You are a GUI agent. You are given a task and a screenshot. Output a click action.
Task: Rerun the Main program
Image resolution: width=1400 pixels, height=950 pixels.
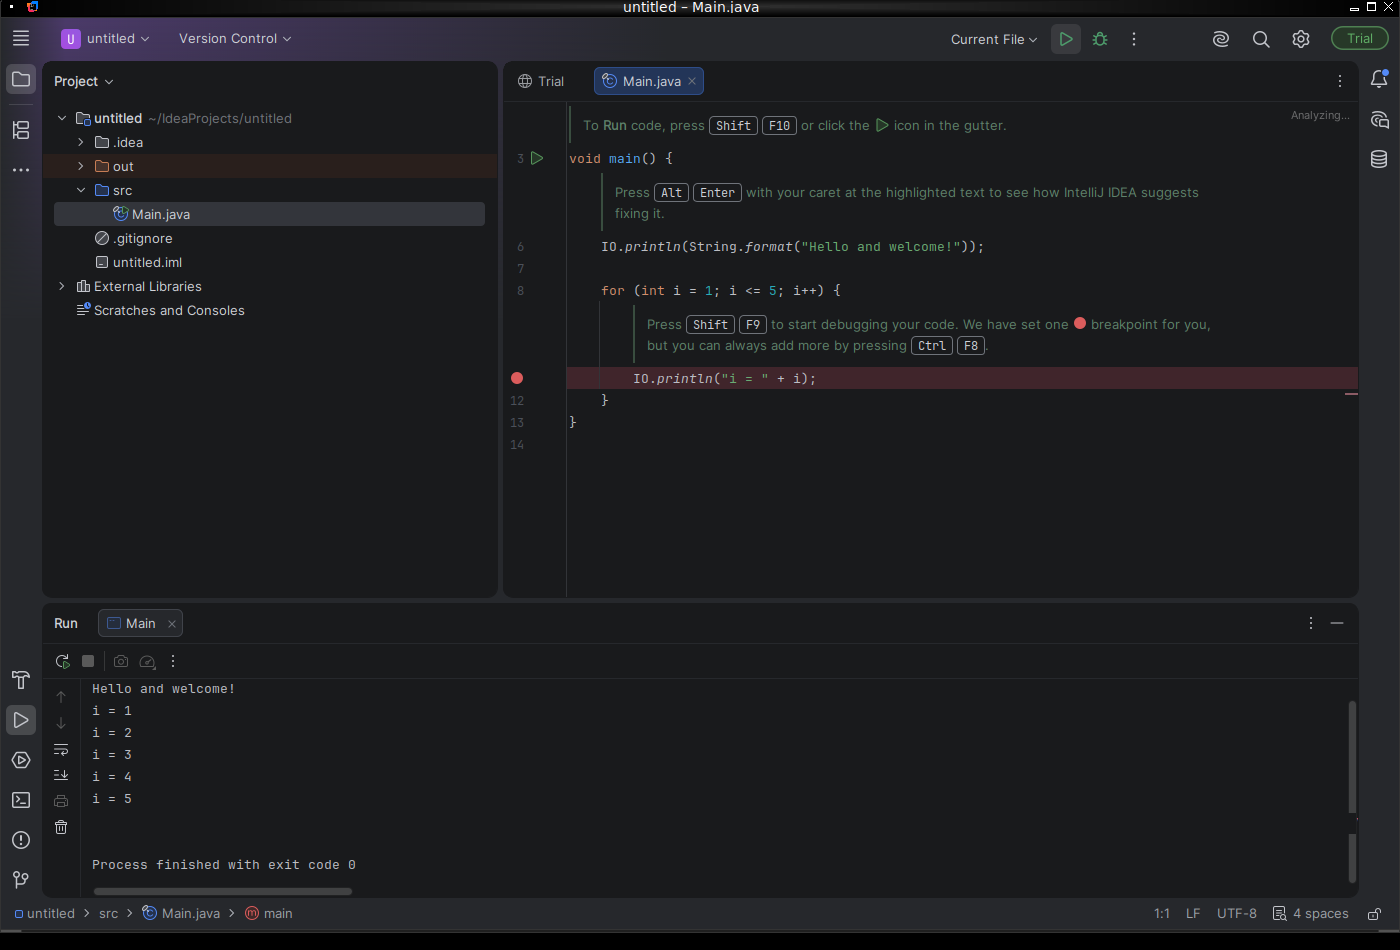coord(62,661)
